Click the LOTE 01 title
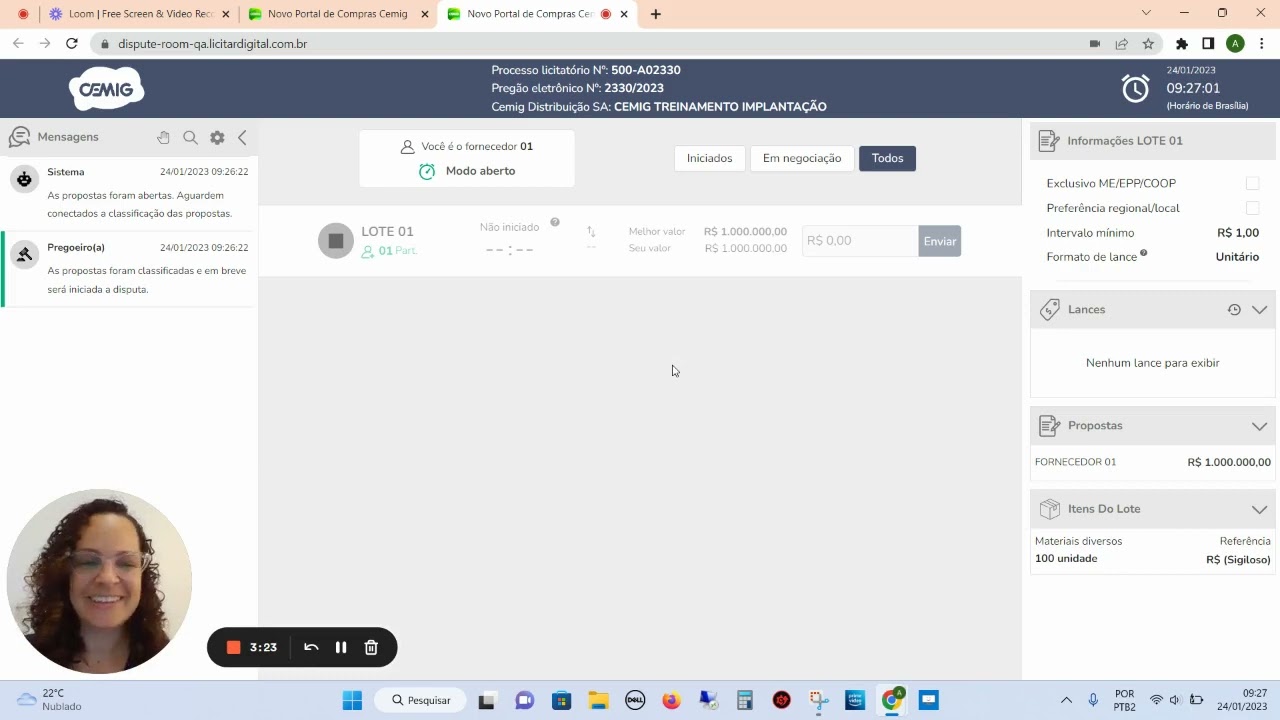Viewport: 1280px width, 720px height. 387,231
